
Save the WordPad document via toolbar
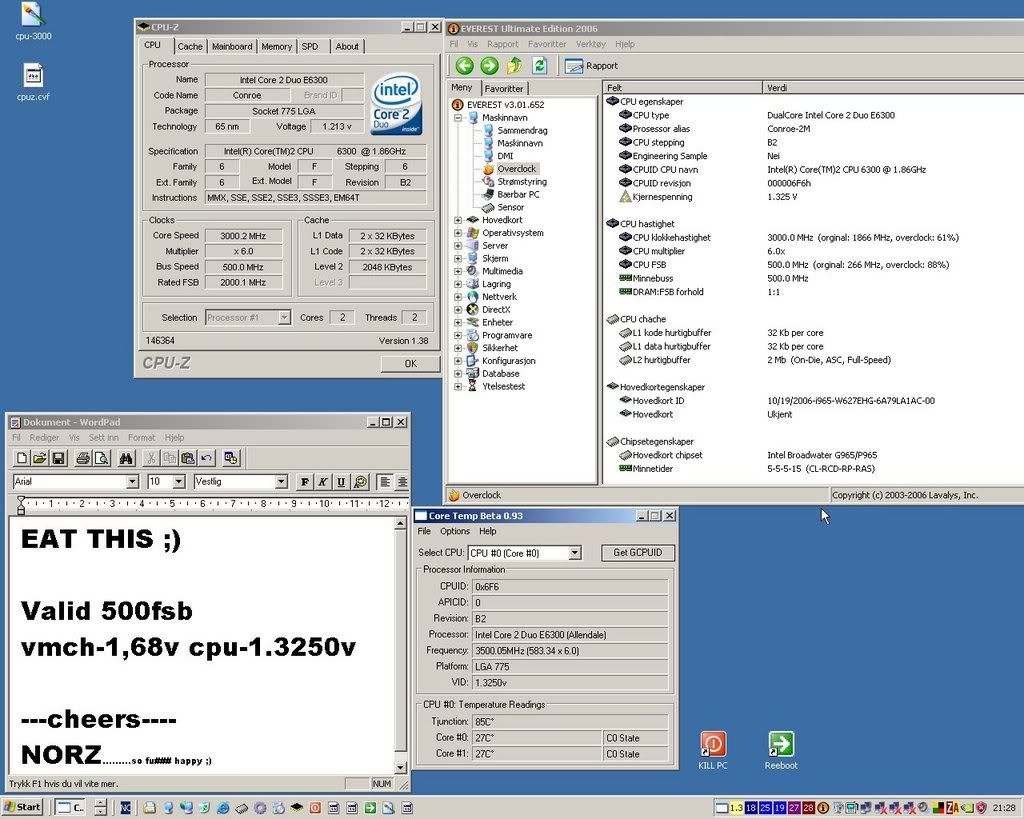pos(59,458)
